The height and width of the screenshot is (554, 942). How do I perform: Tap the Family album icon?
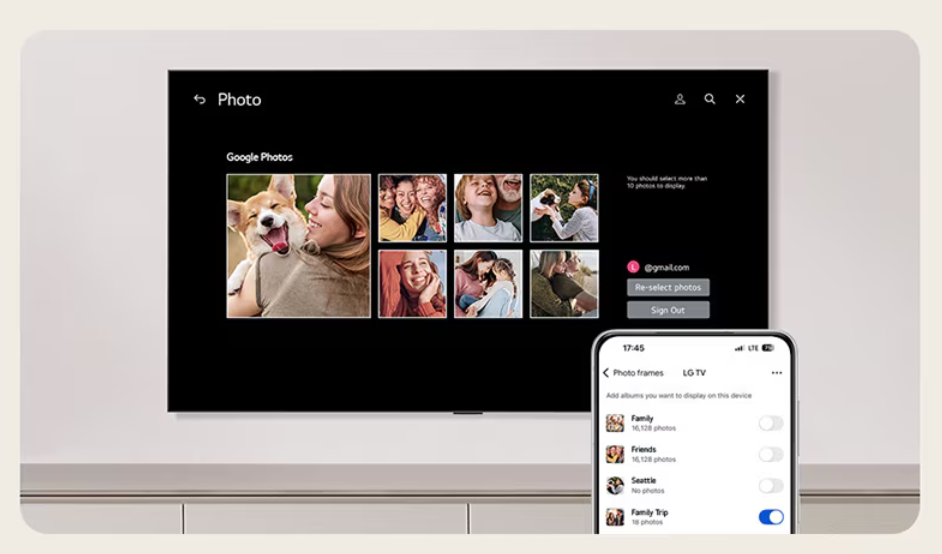[x=615, y=423]
